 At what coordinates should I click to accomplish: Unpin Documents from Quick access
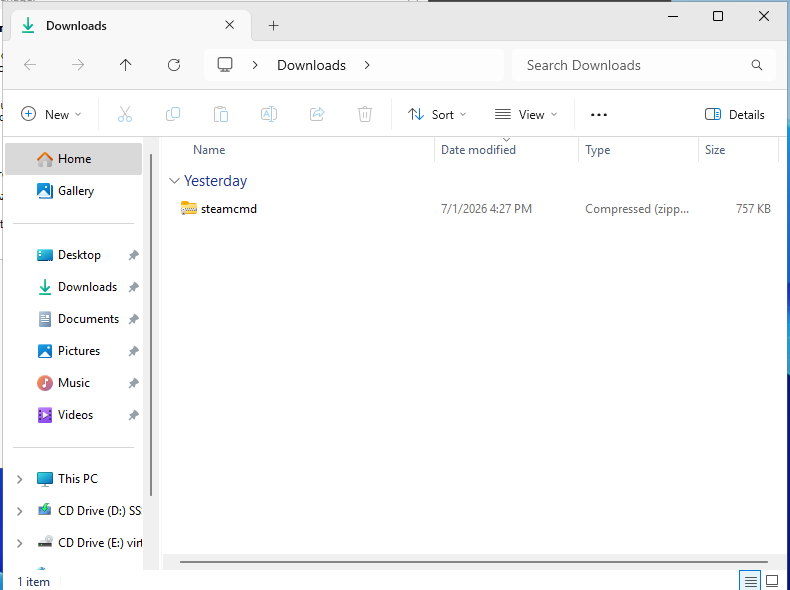coord(134,319)
